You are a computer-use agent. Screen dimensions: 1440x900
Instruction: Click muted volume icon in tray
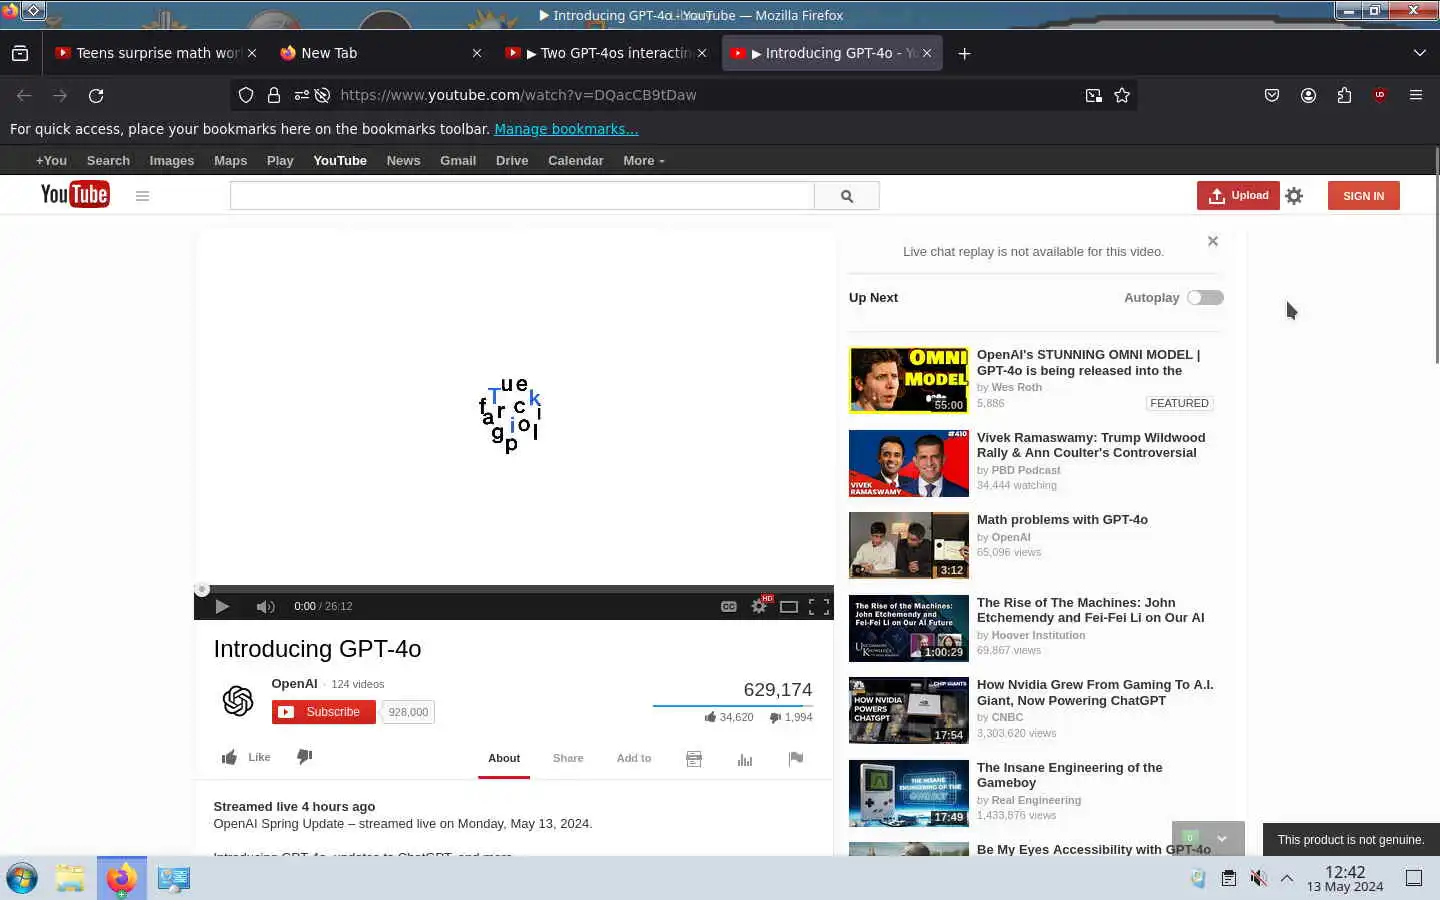1258,878
